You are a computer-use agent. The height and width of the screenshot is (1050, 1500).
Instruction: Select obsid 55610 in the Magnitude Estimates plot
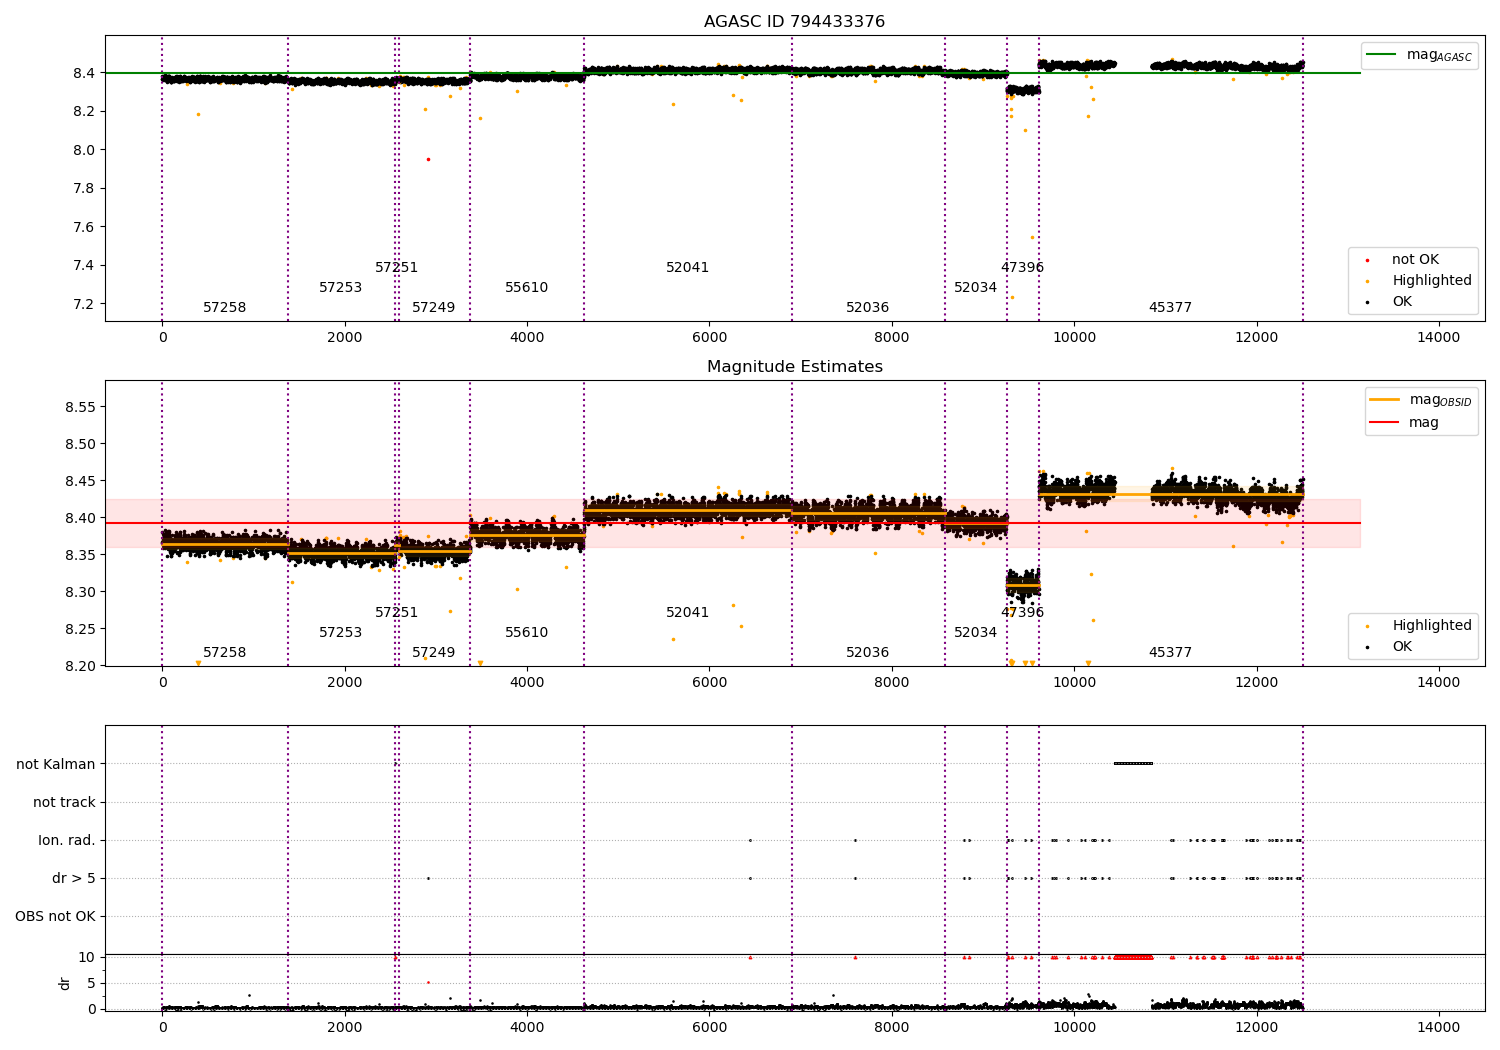[526, 633]
